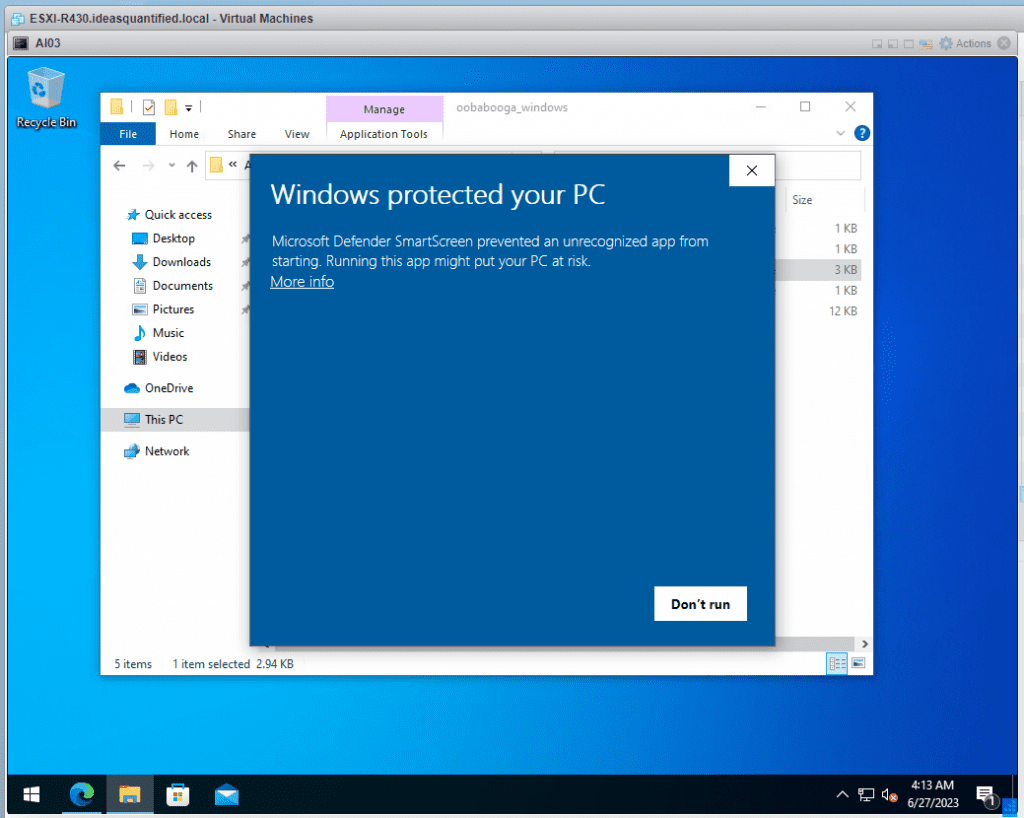Click the Properties checkmark icon in Explorer title bar

(x=149, y=107)
